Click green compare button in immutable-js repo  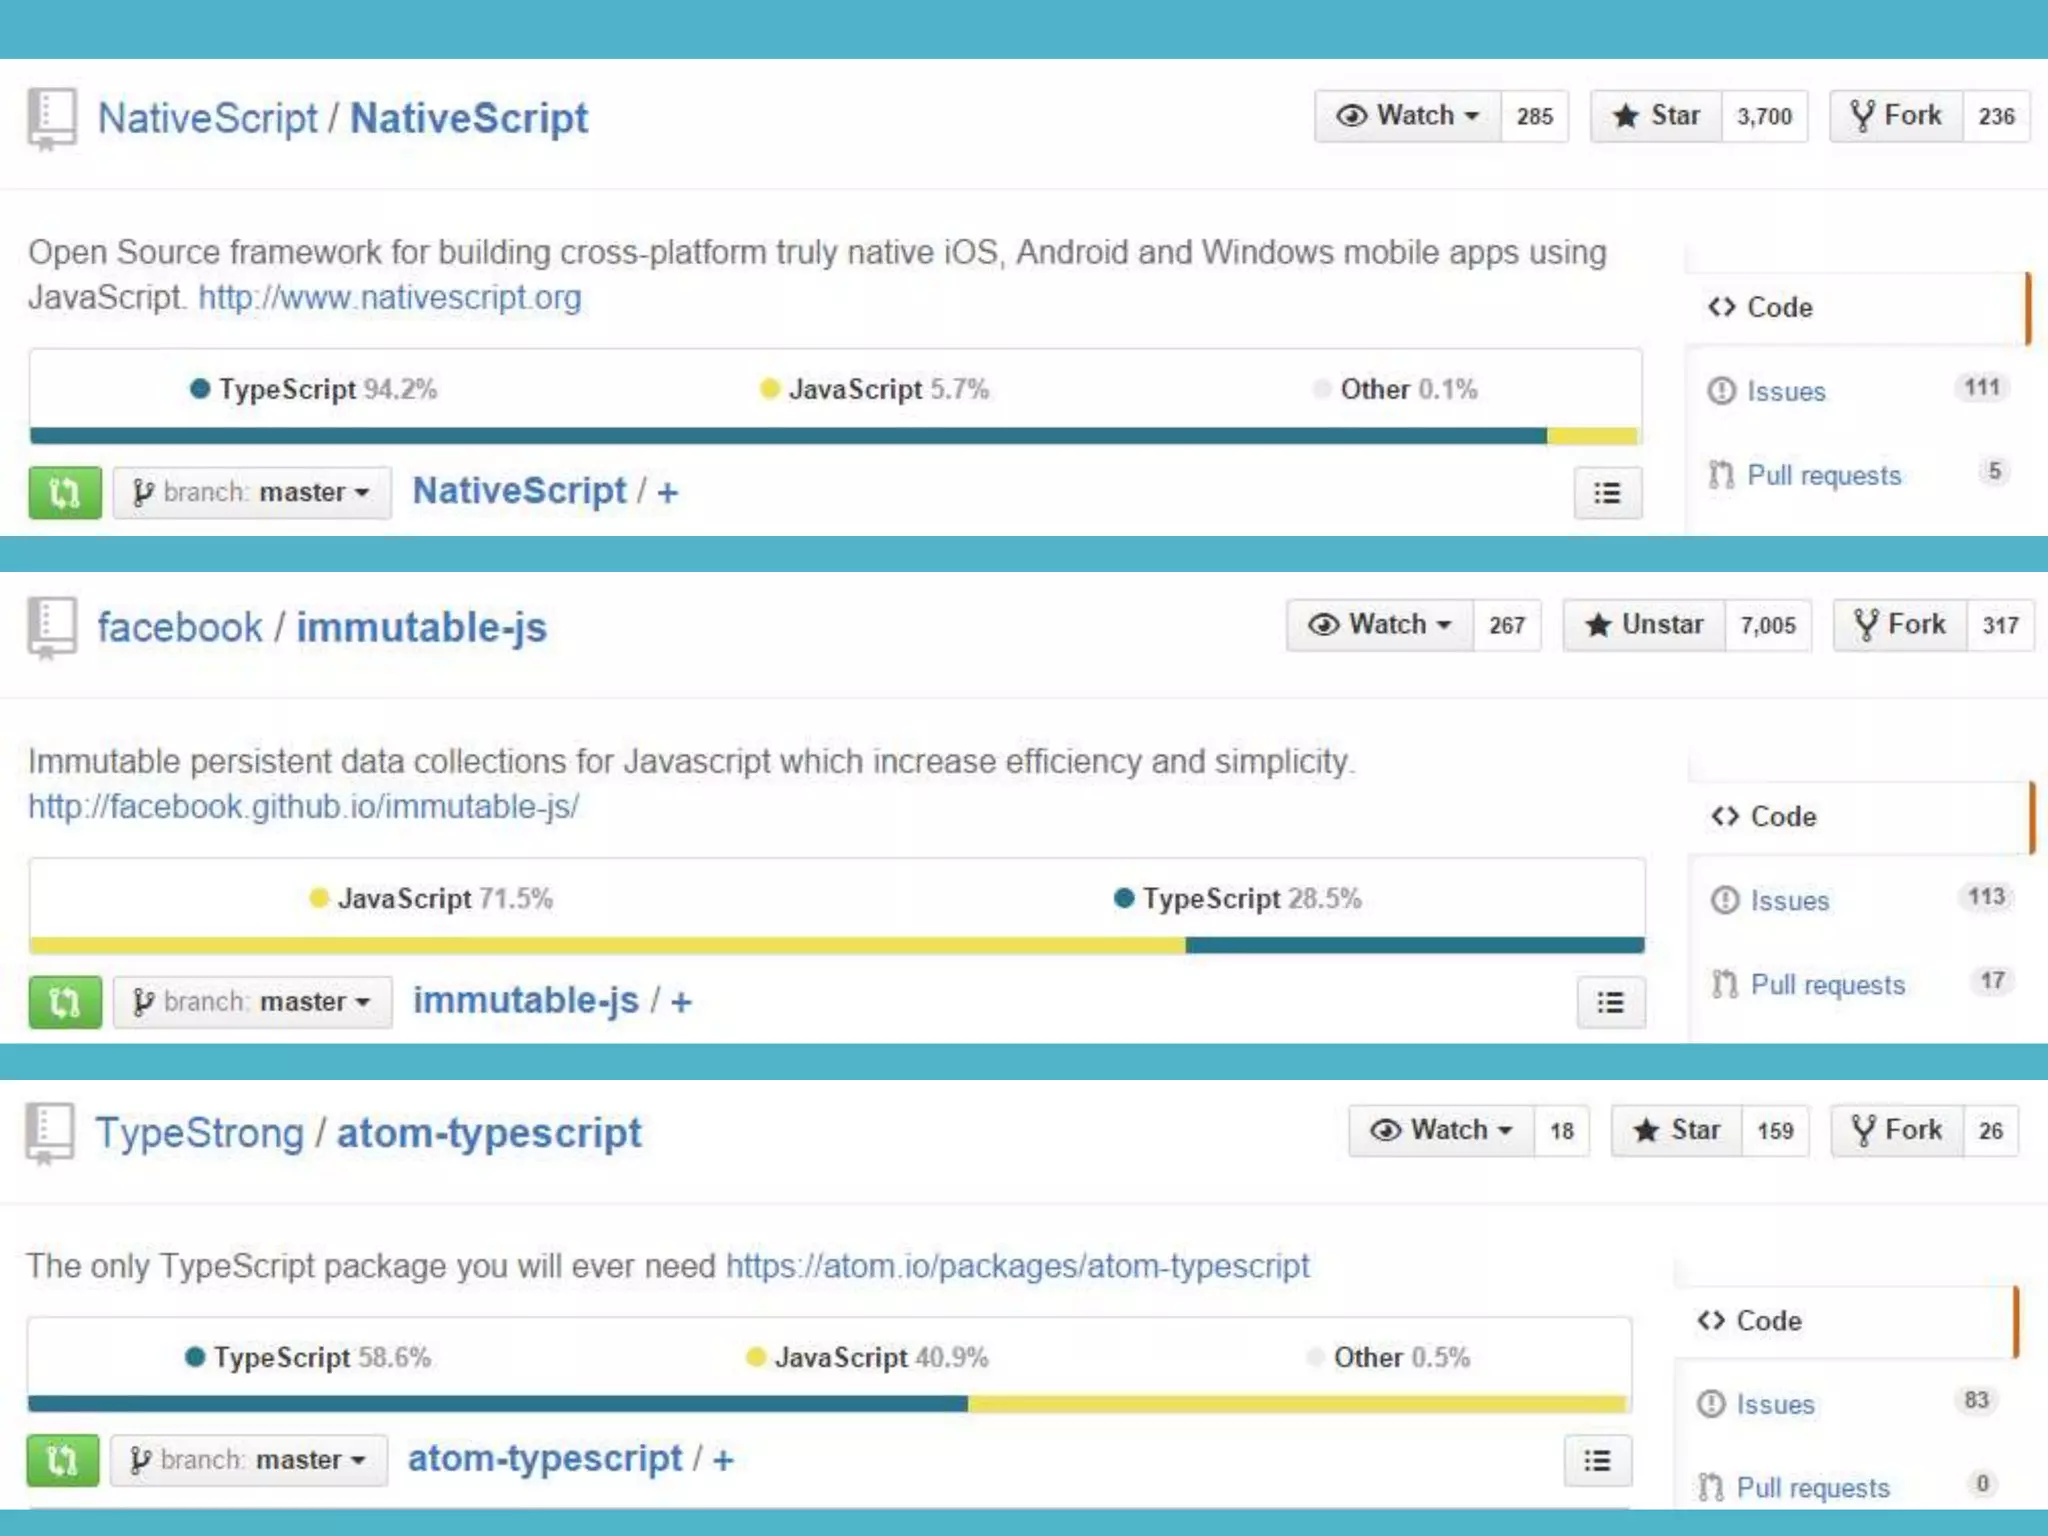click(x=65, y=1002)
